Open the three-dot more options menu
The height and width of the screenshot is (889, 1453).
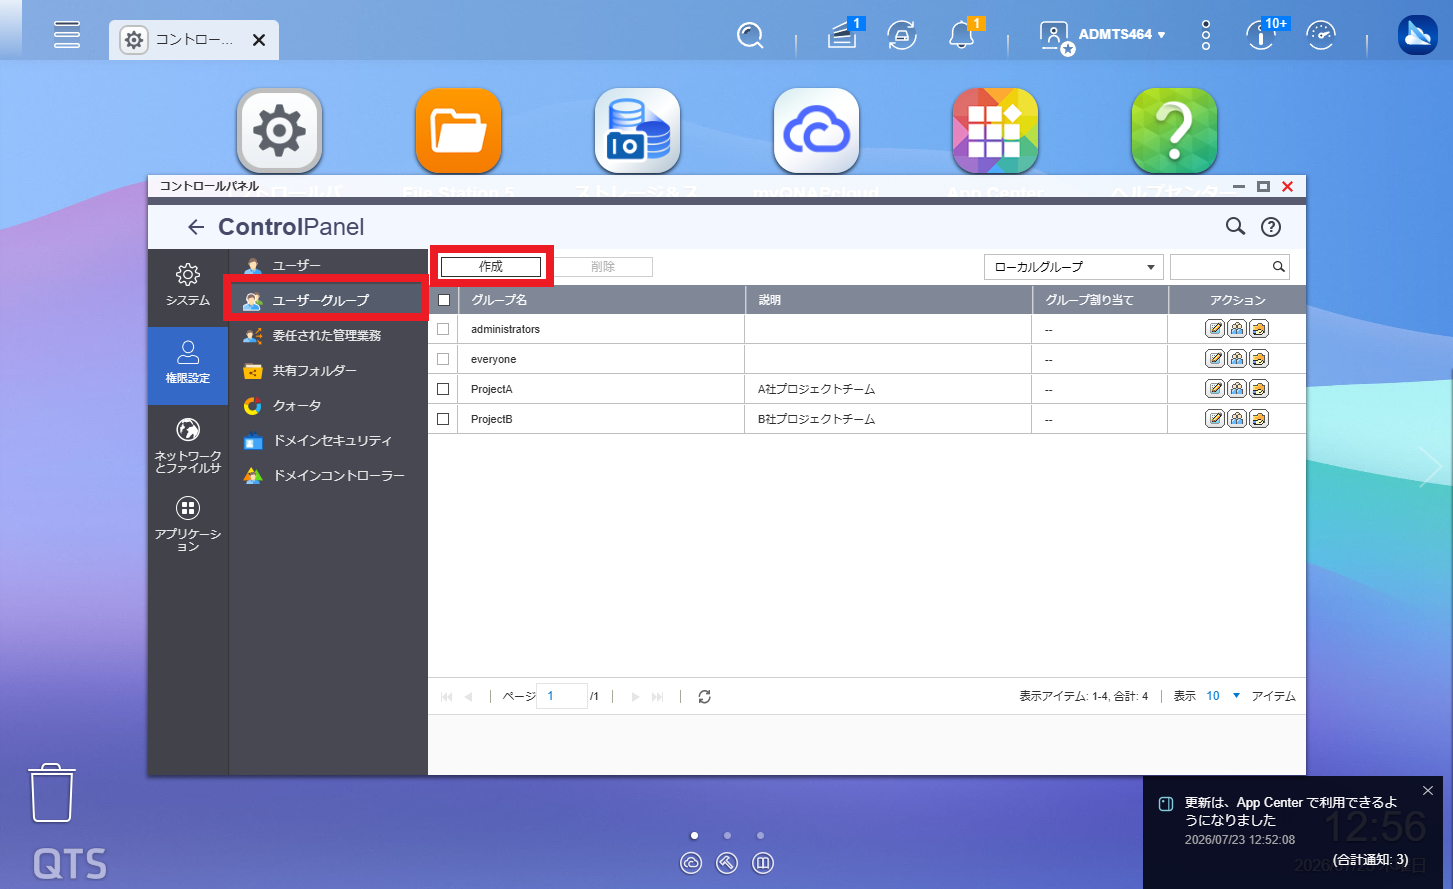(1206, 36)
